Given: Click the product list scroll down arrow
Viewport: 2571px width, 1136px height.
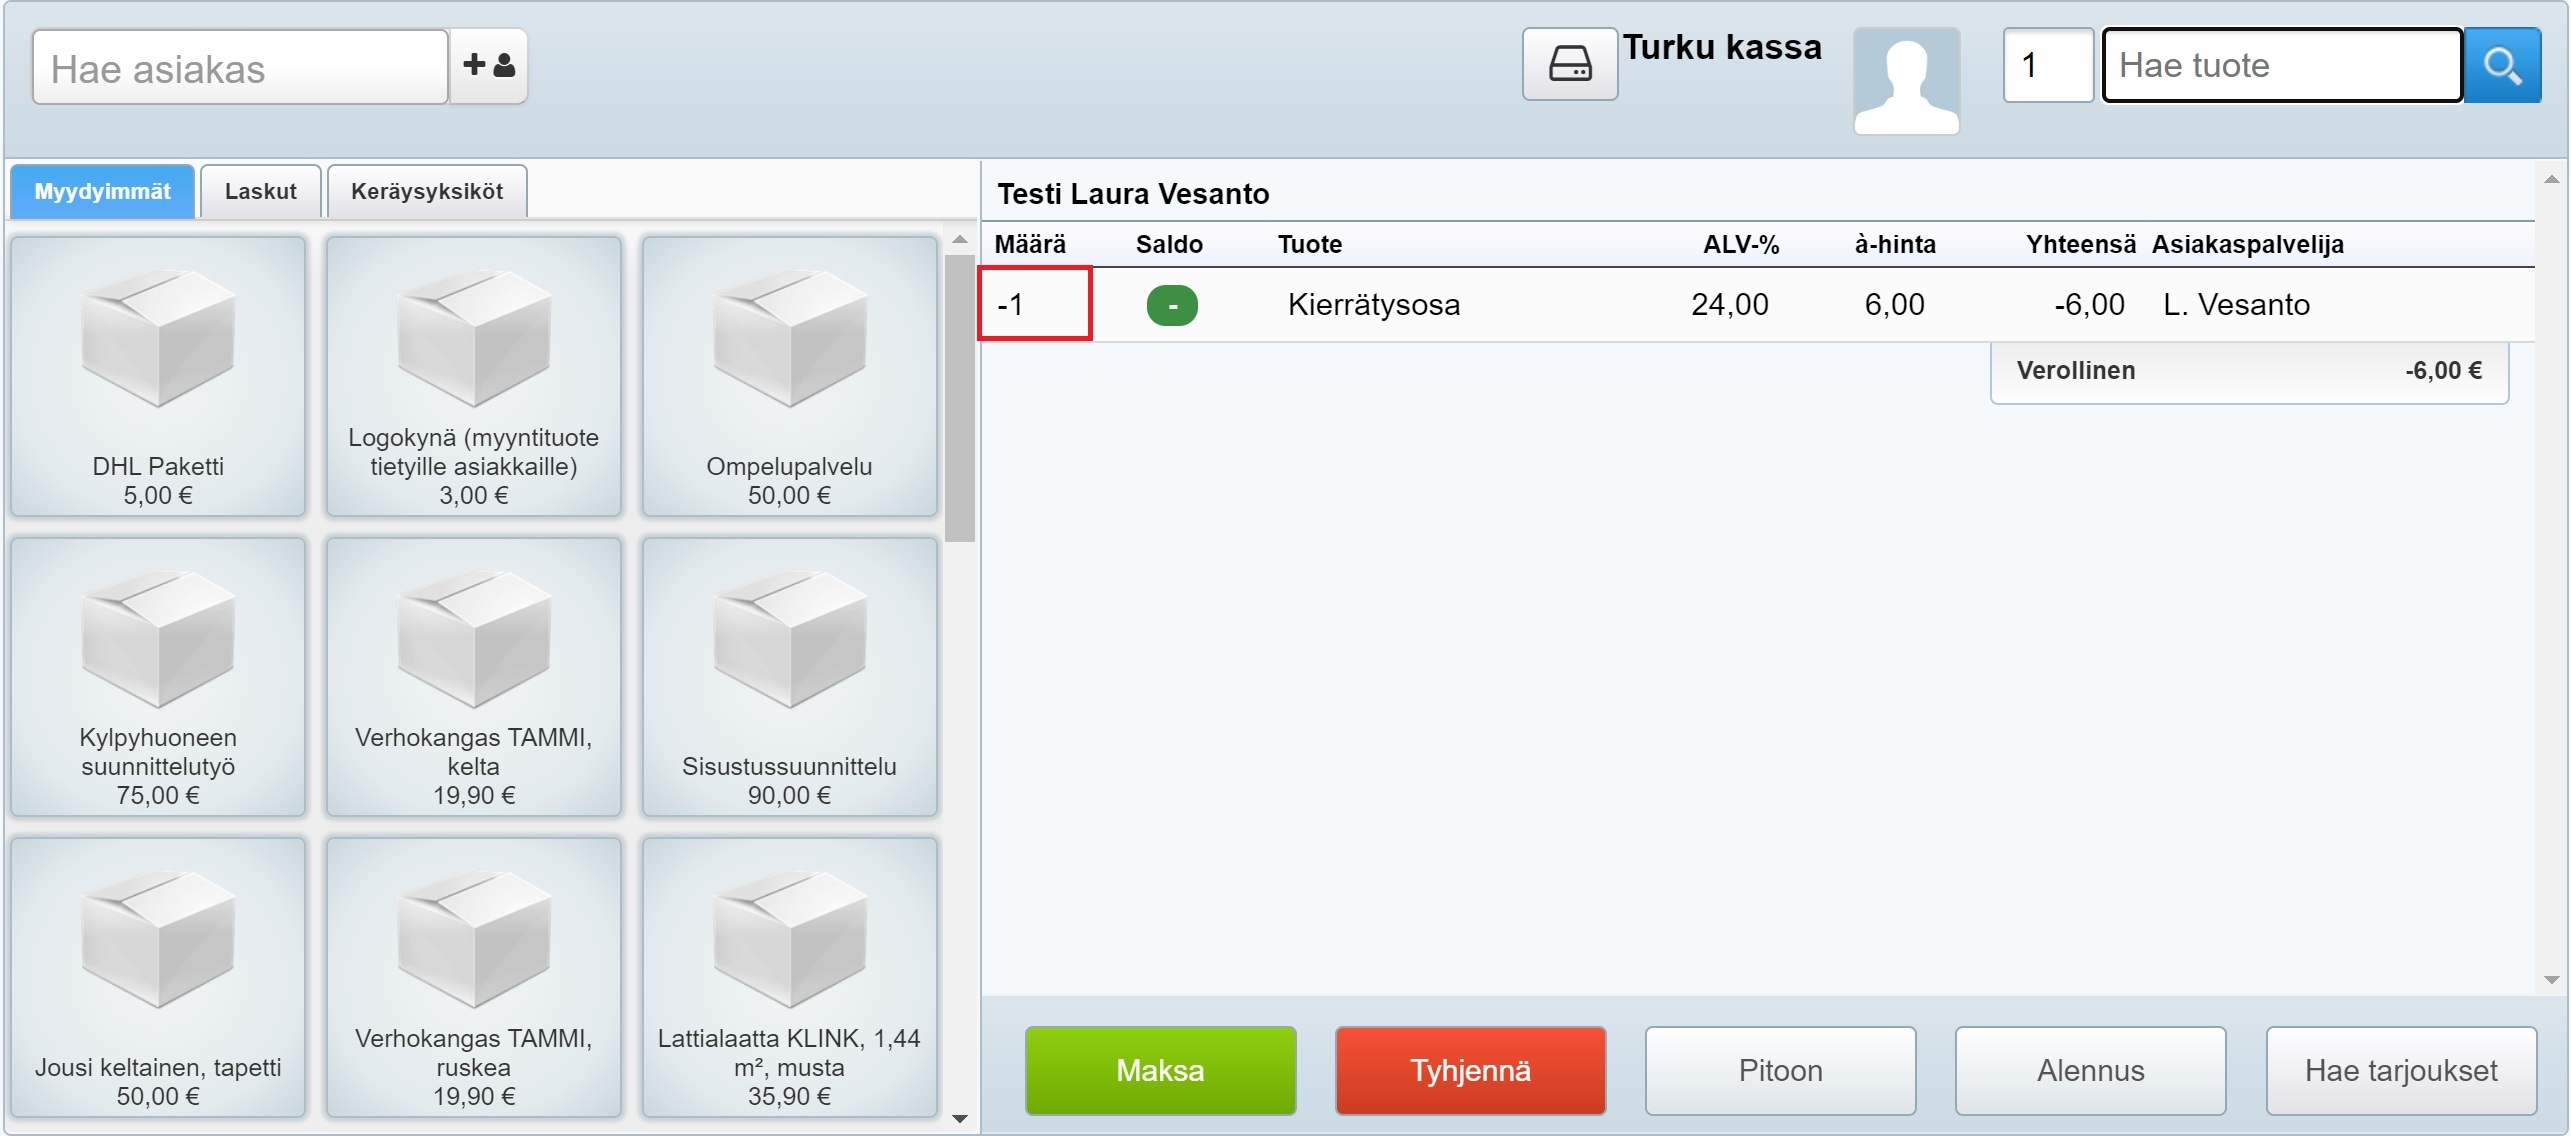Looking at the screenshot, I should [x=960, y=1118].
